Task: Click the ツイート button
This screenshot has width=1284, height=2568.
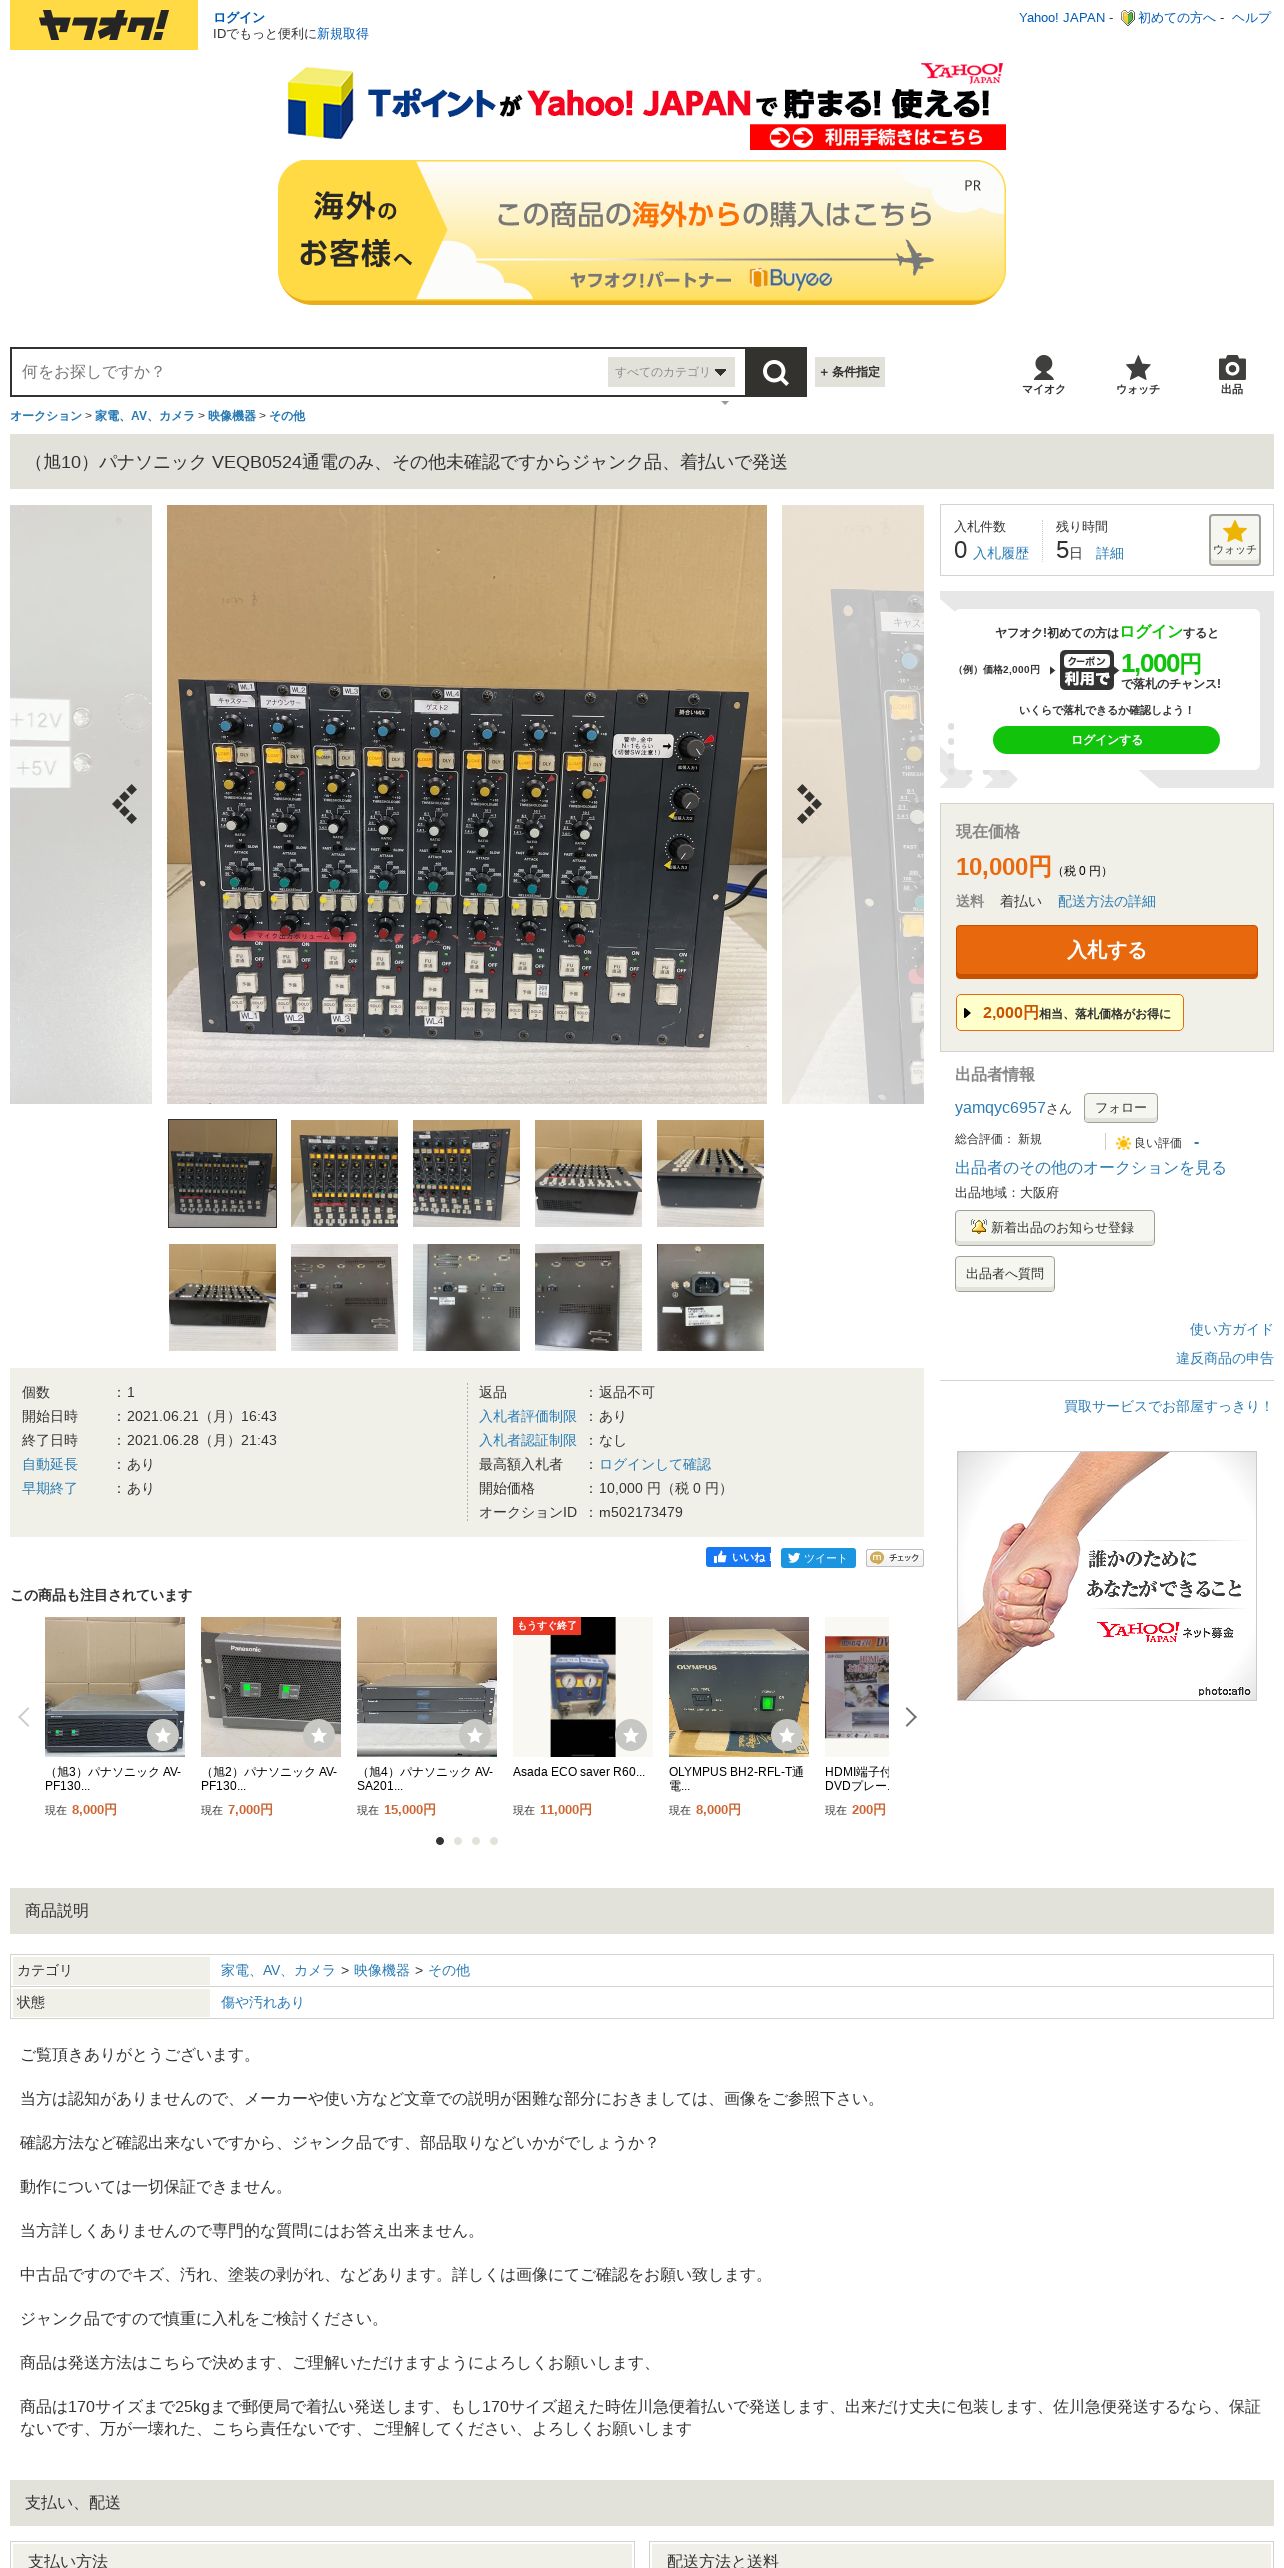Action: tap(818, 1557)
